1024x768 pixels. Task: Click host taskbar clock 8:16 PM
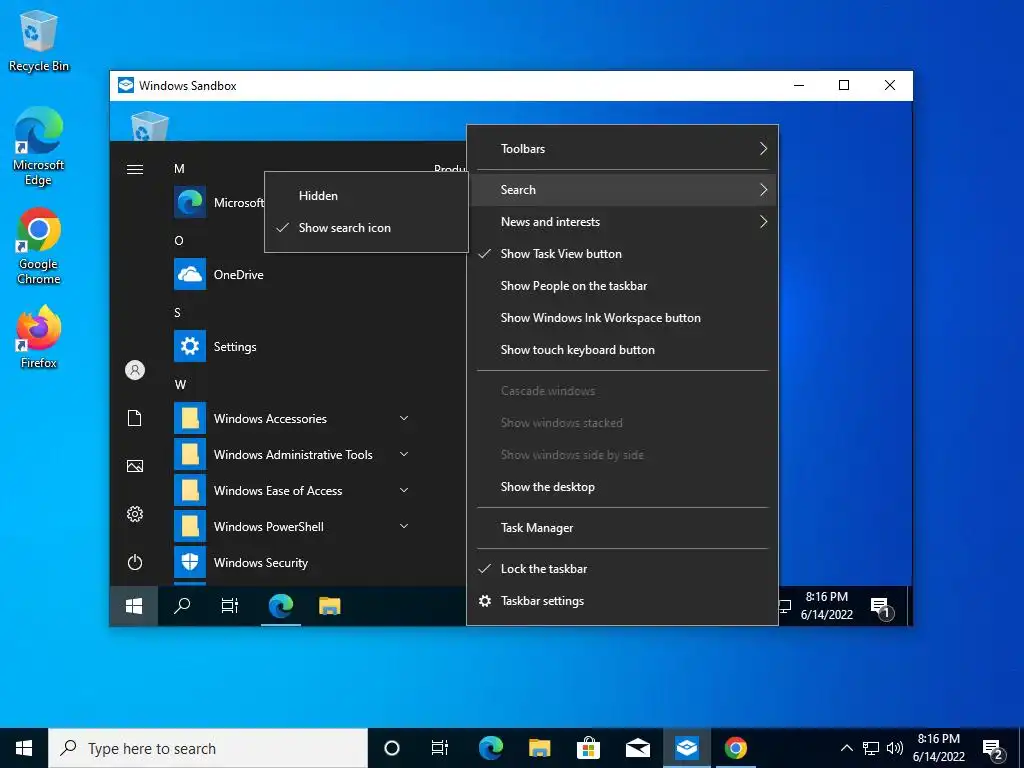(x=938, y=748)
